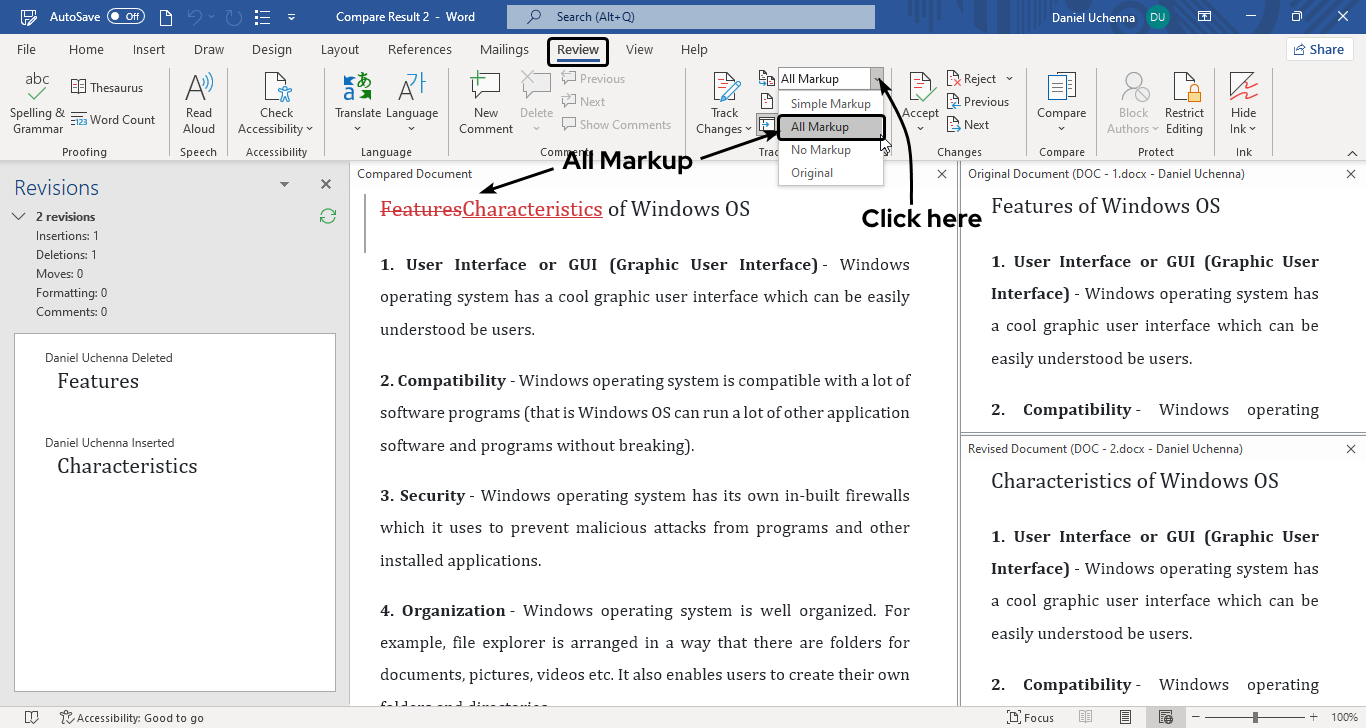Viewport: 1366px width, 728px height.
Task: Adjust the zoom slider in status bar
Action: click(1255, 717)
